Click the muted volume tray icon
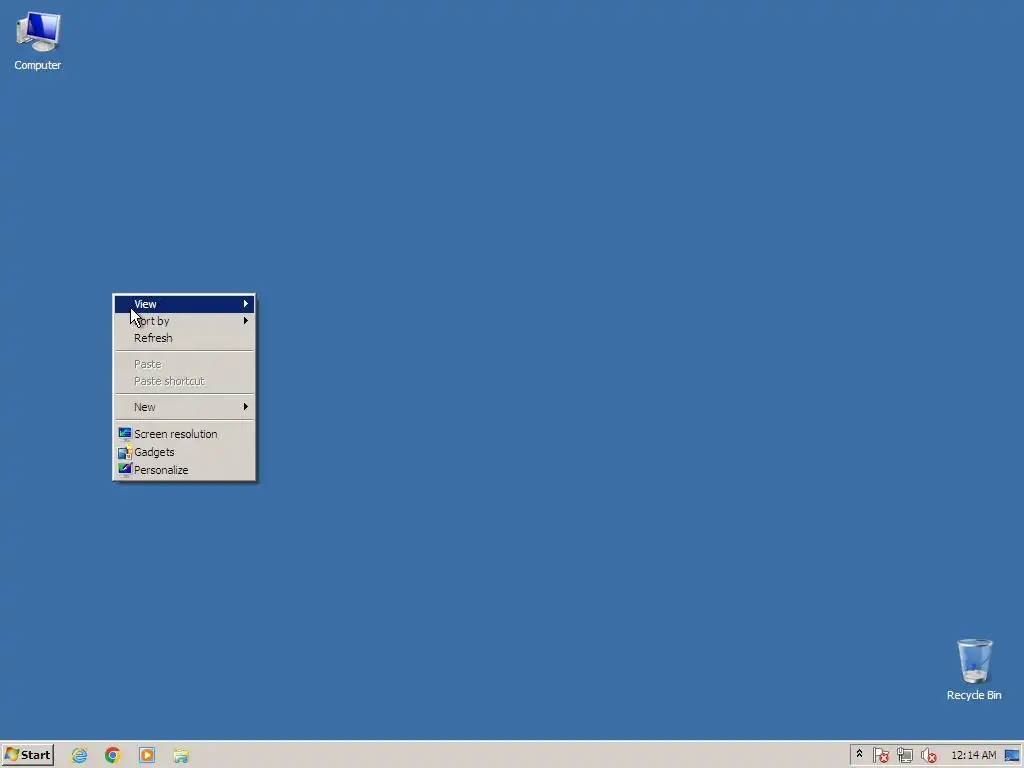This screenshot has width=1024, height=768. tap(928, 756)
